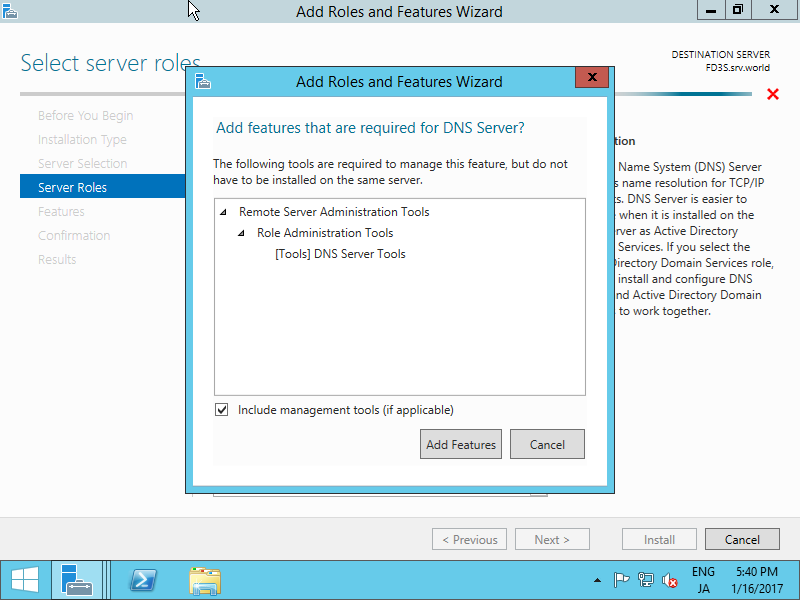800x600 pixels.
Task: Cancel the DNS Server features dialog
Action: [x=547, y=444]
